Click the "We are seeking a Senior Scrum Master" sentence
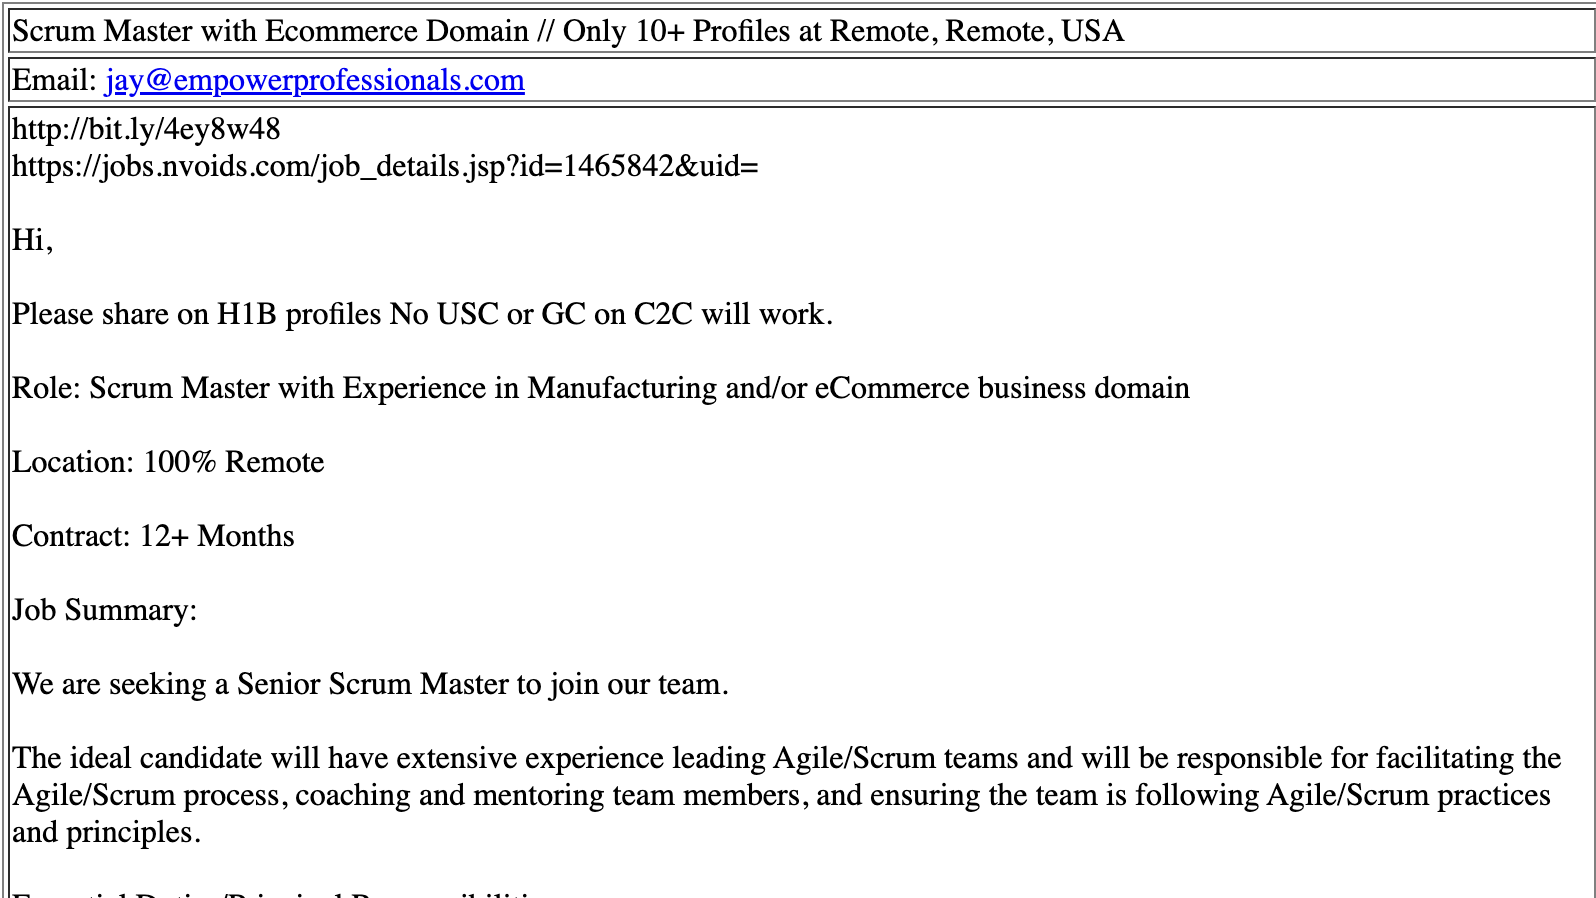 click(x=370, y=684)
